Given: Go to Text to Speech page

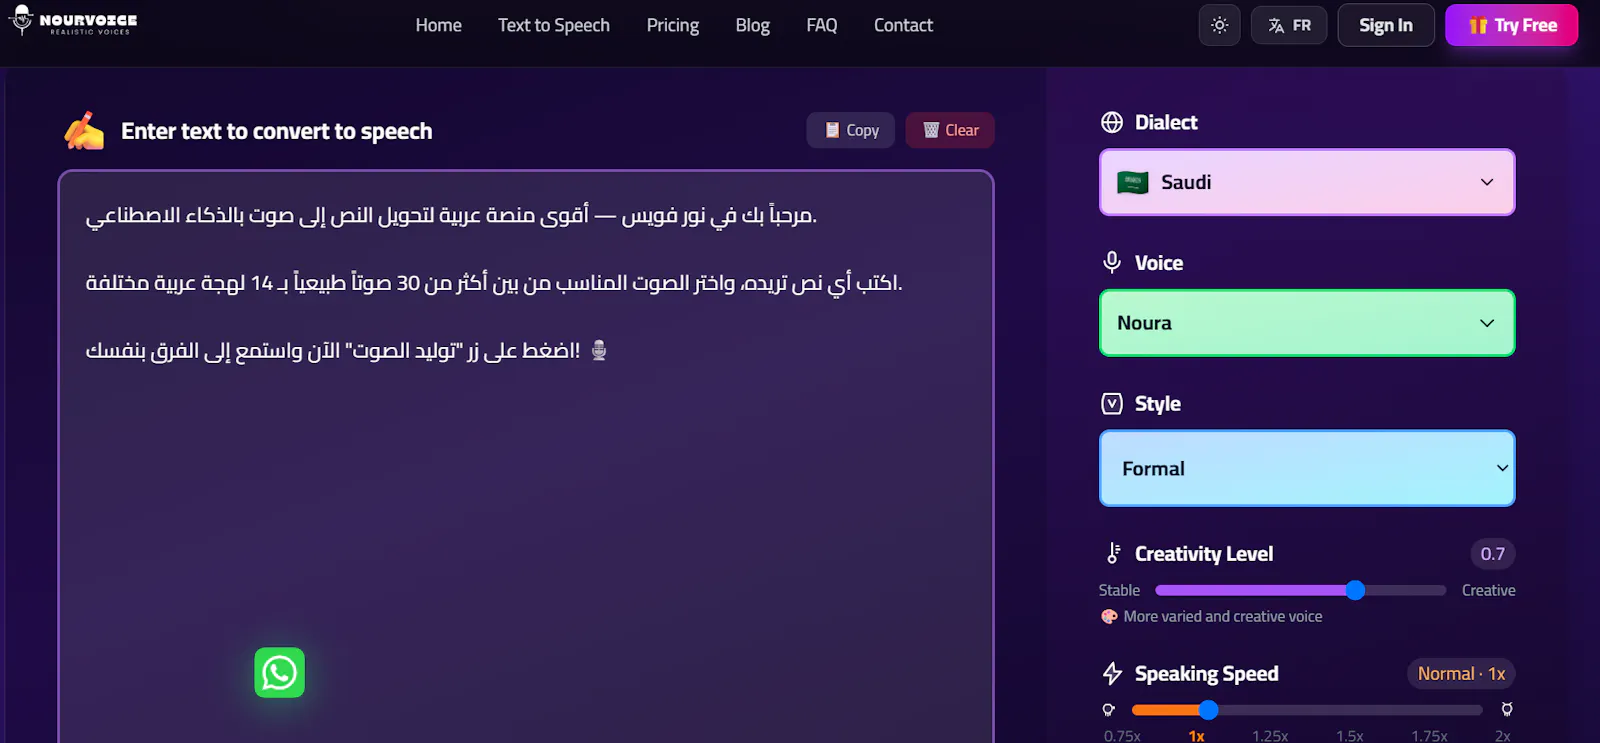Looking at the screenshot, I should click(x=554, y=25).
